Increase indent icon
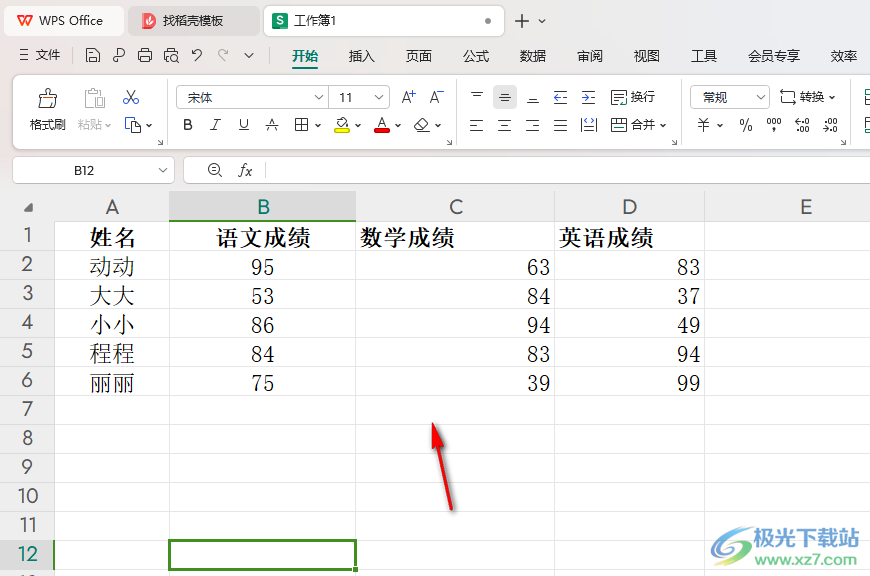The width and height of the screenshot is (870, 576). coord(588,98)
